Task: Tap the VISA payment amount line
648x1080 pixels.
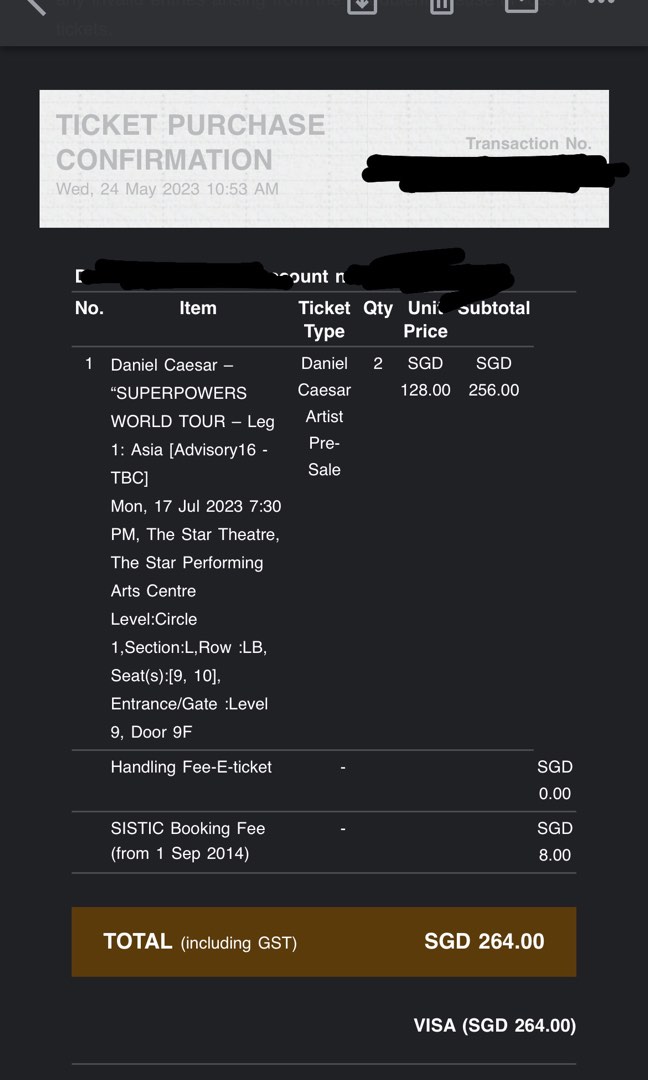Action: pyautogui.click(x=494, y=1025)
